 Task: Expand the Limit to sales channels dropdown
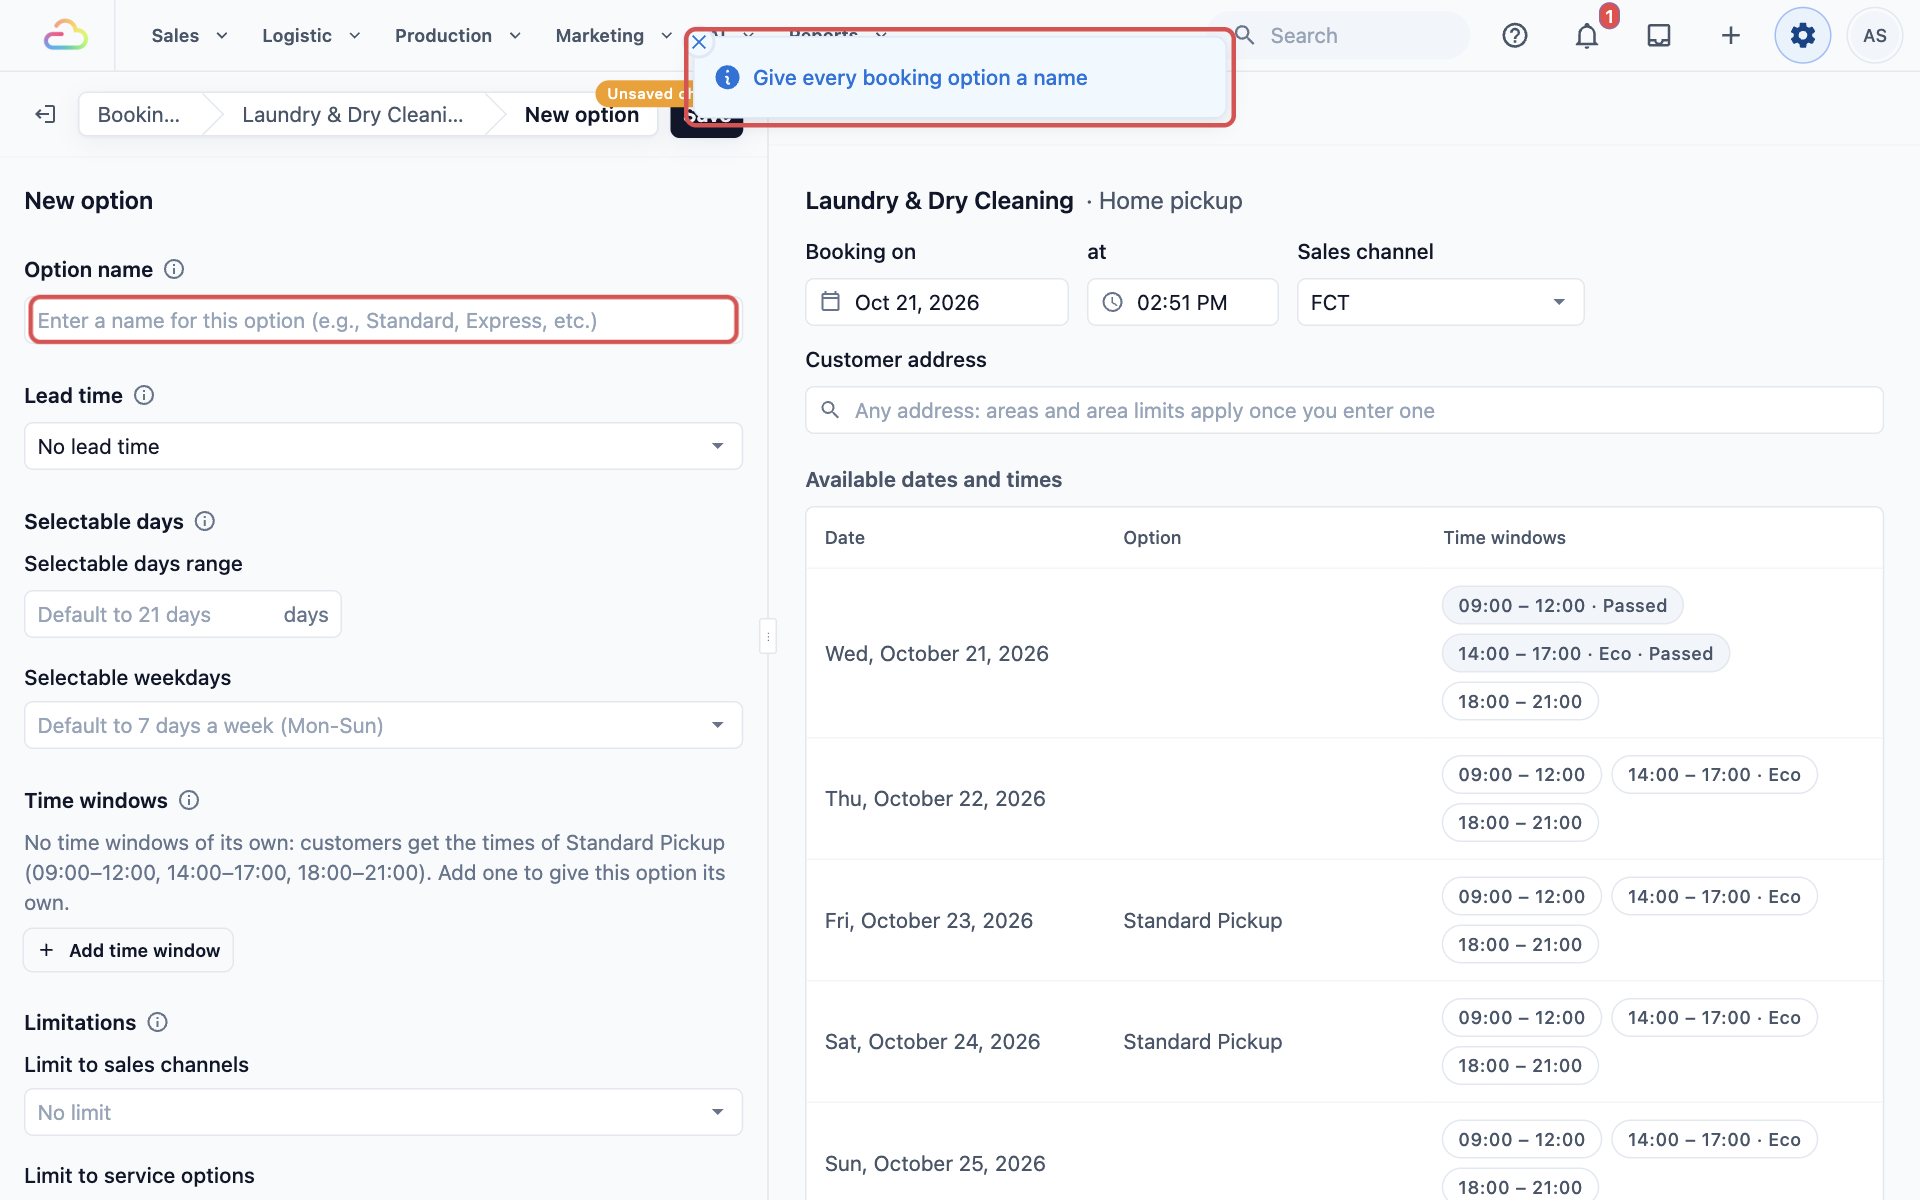pos(383,1112)
